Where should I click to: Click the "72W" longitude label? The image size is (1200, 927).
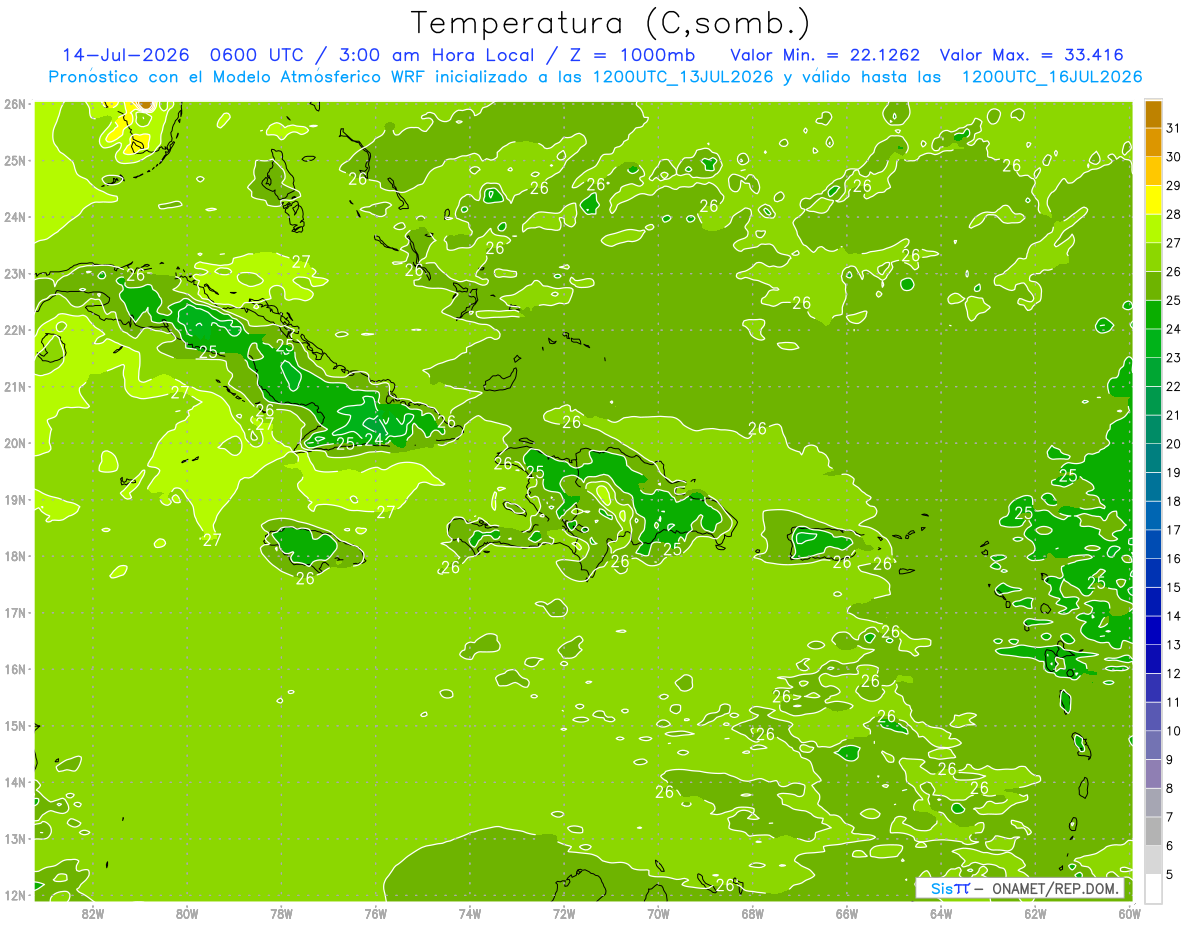point(564,913)
